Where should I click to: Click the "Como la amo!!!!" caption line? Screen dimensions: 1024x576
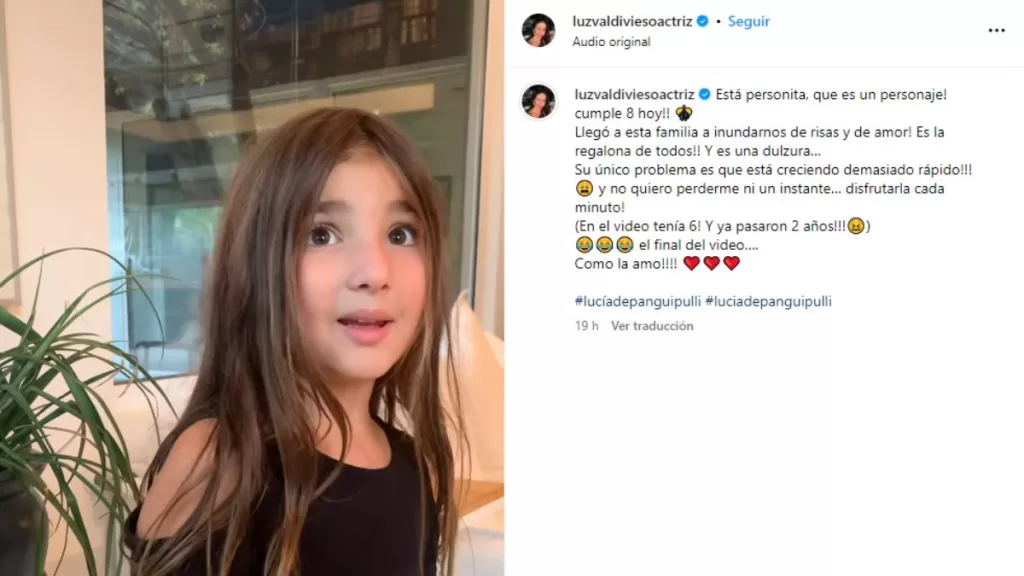(626, 264)
